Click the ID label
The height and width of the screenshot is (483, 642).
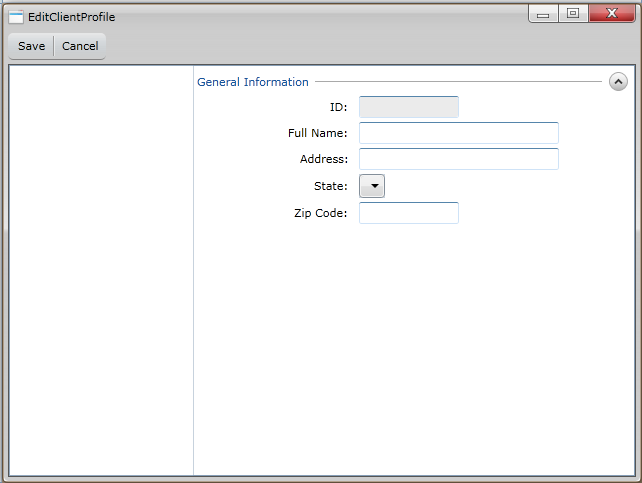(x=338, y=107)
